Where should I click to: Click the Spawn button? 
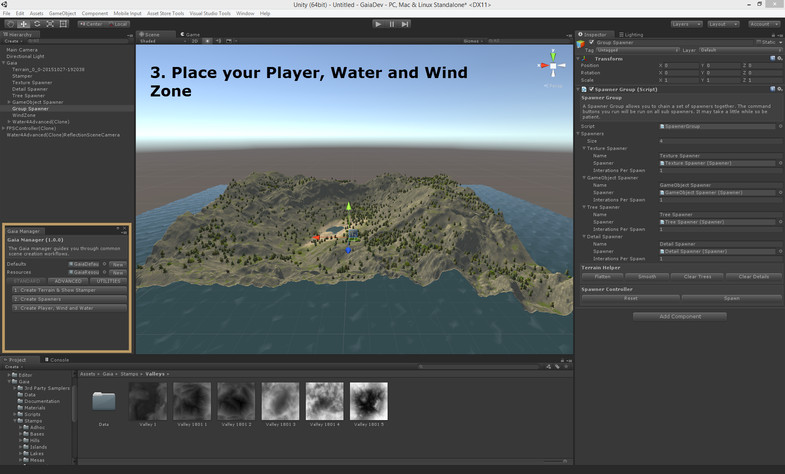click(x=731, y=298)
